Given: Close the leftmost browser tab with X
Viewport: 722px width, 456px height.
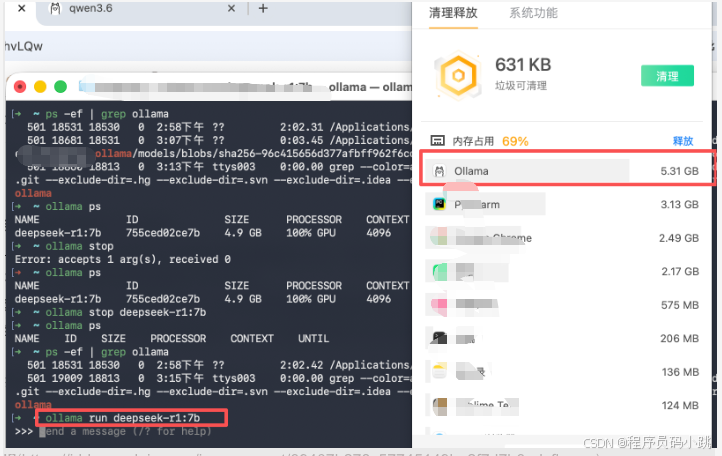Looking at the screenshot, I should 21,8.
